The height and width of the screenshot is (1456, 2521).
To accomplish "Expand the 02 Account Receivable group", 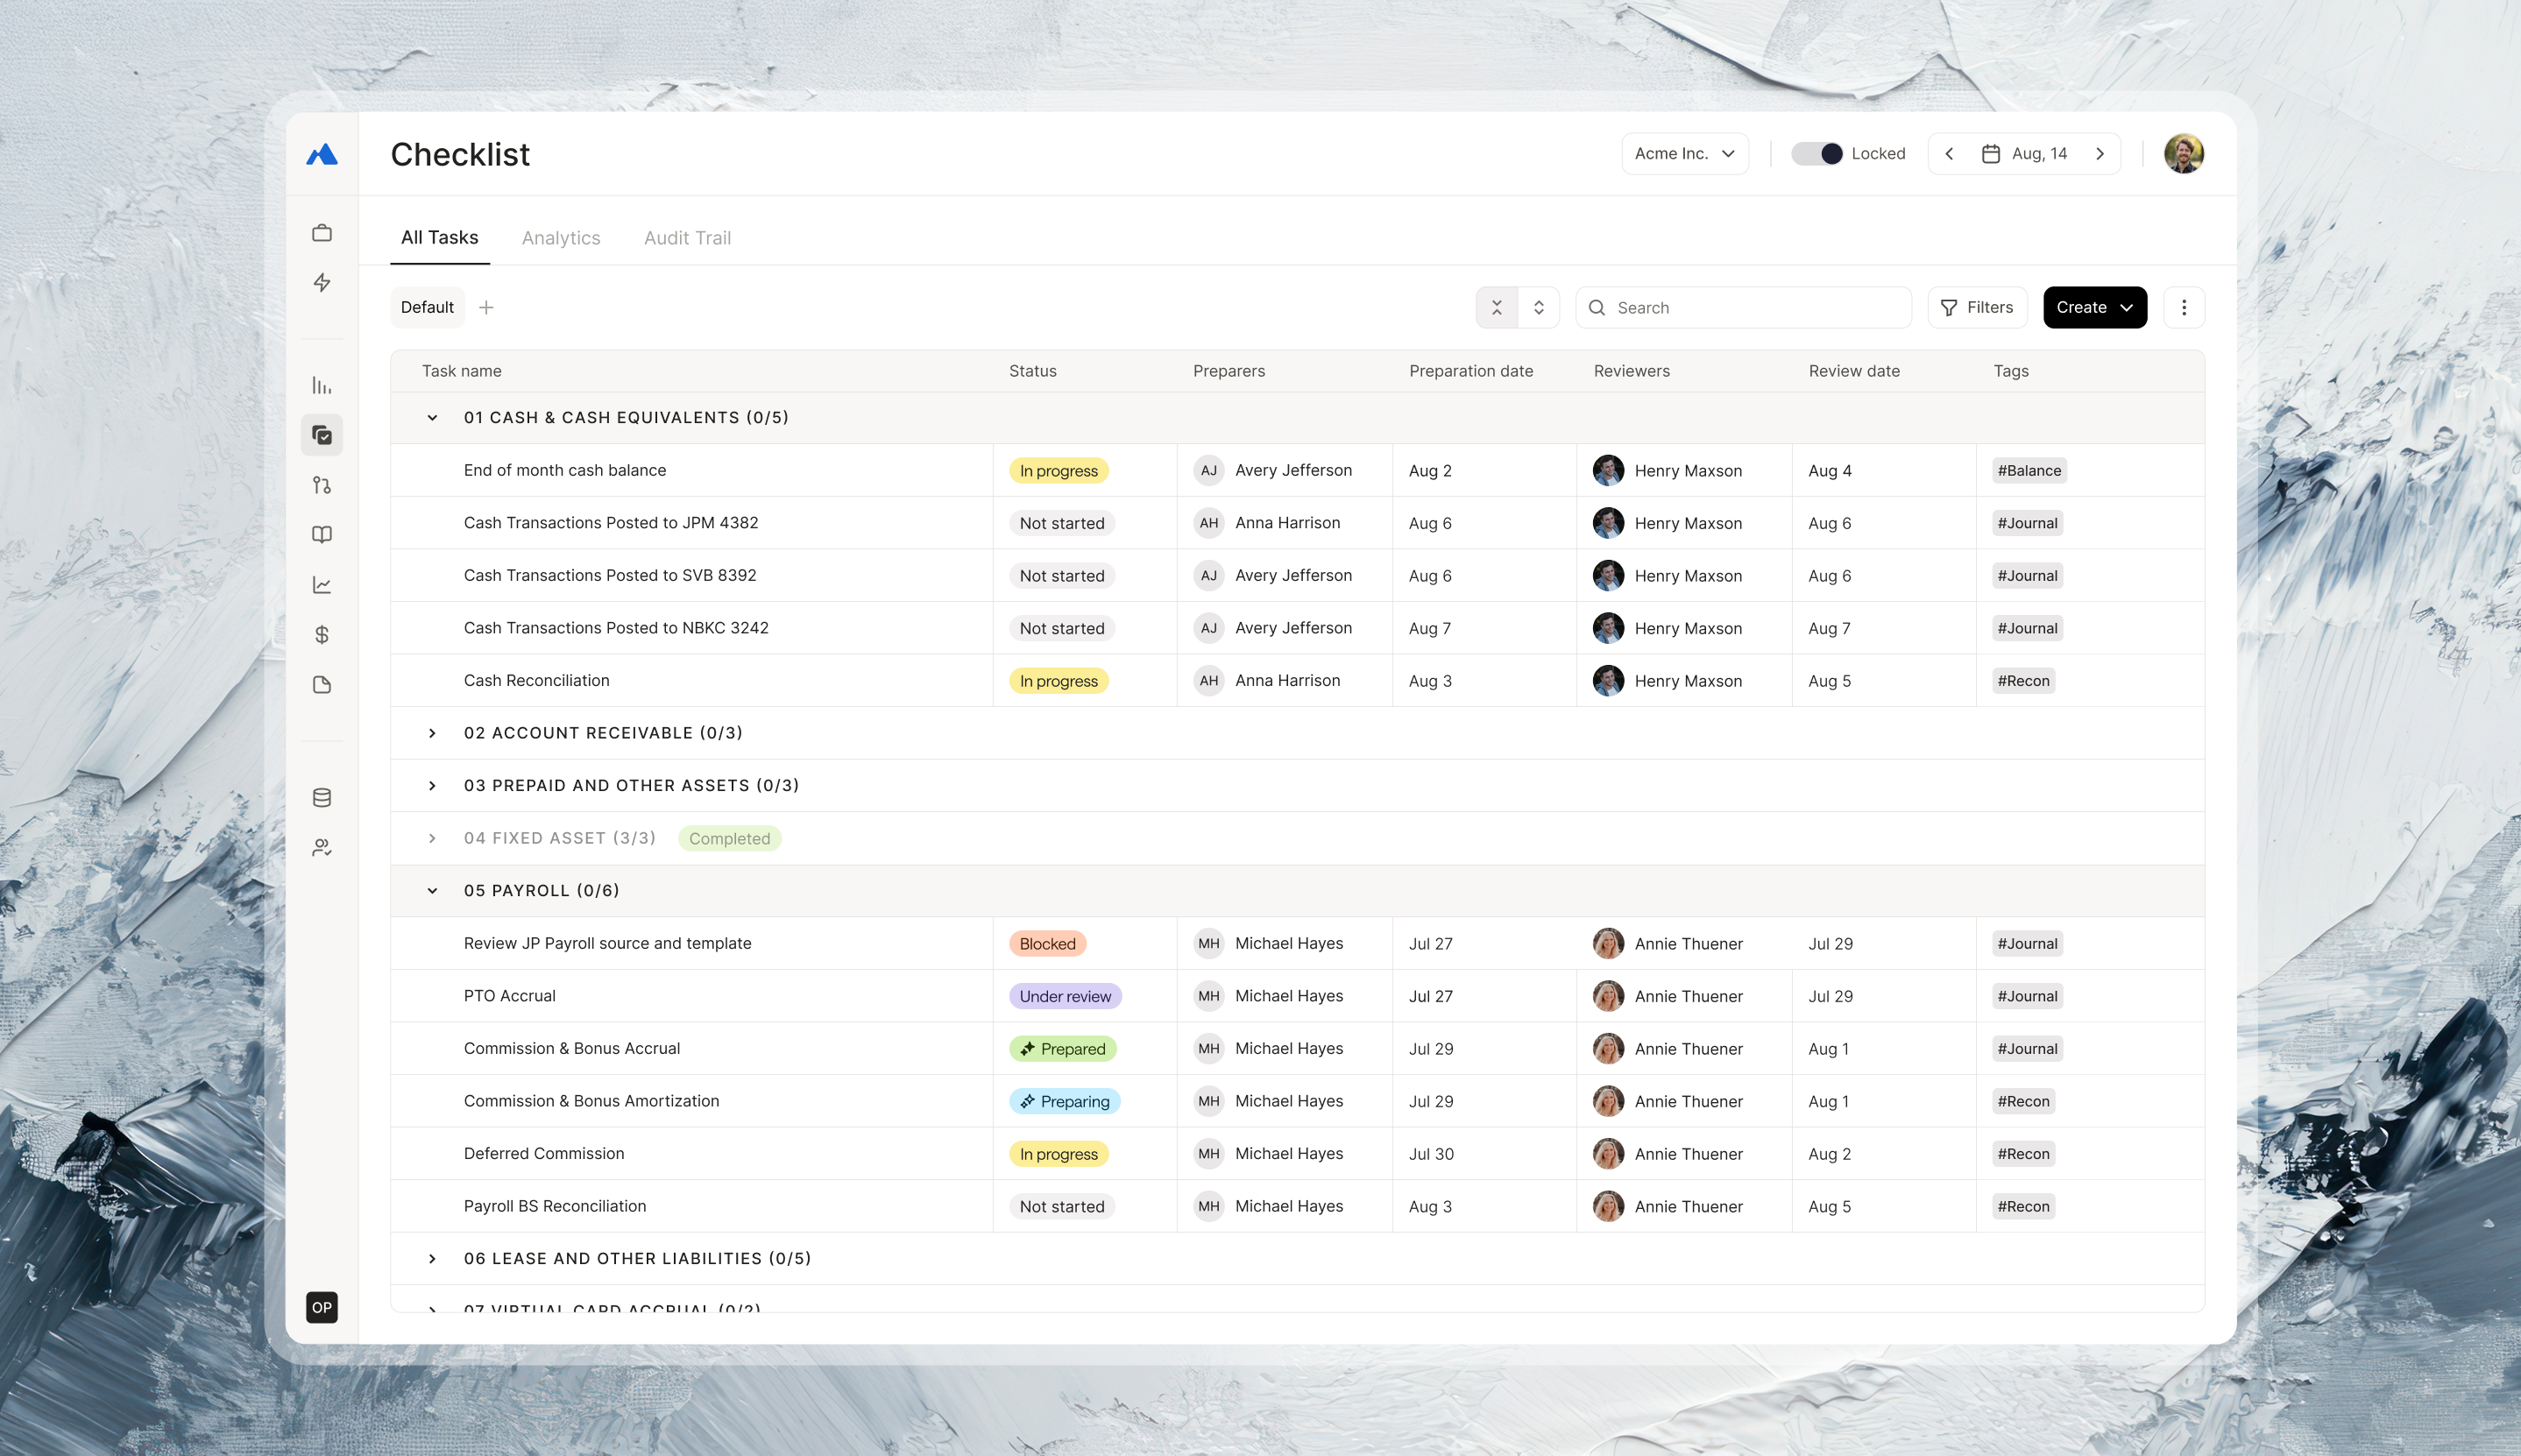I will (432, 733).
